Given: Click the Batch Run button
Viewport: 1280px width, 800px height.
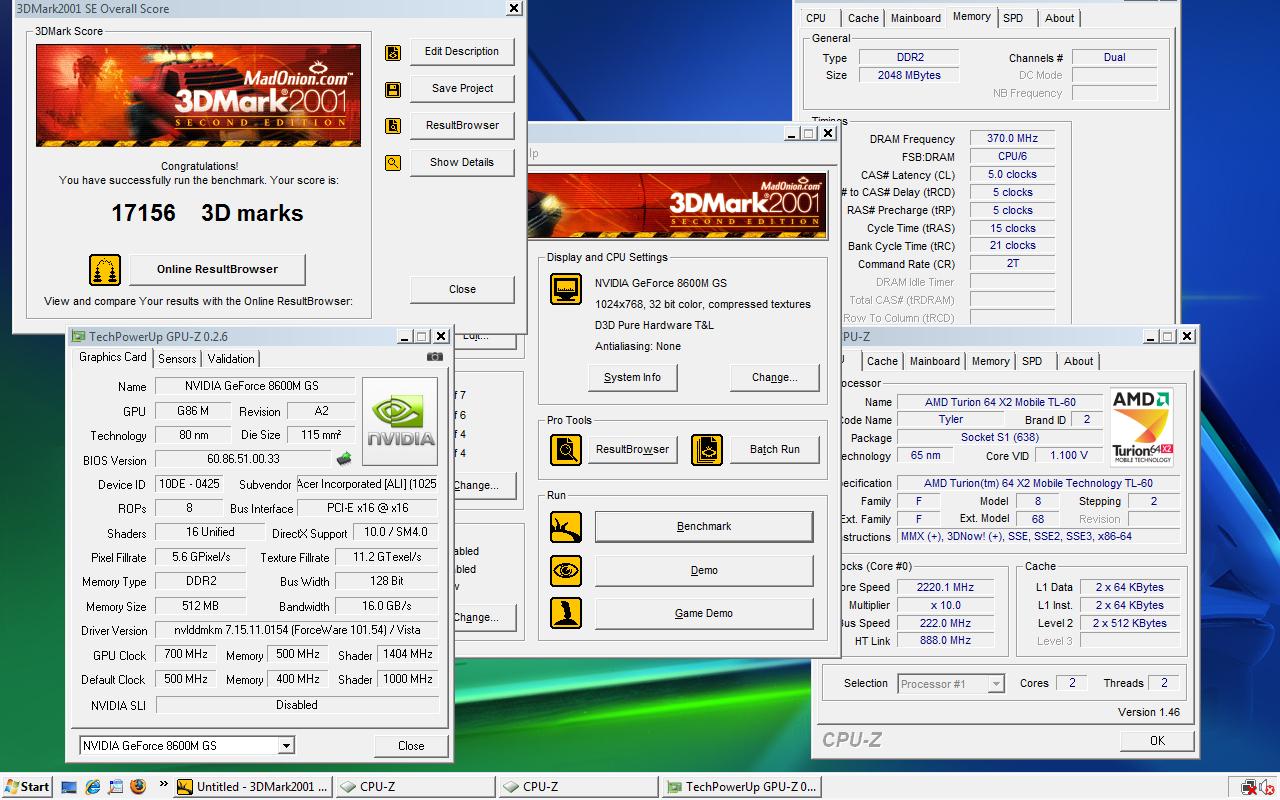Looking at the screenshot, I should click(774, 450).
